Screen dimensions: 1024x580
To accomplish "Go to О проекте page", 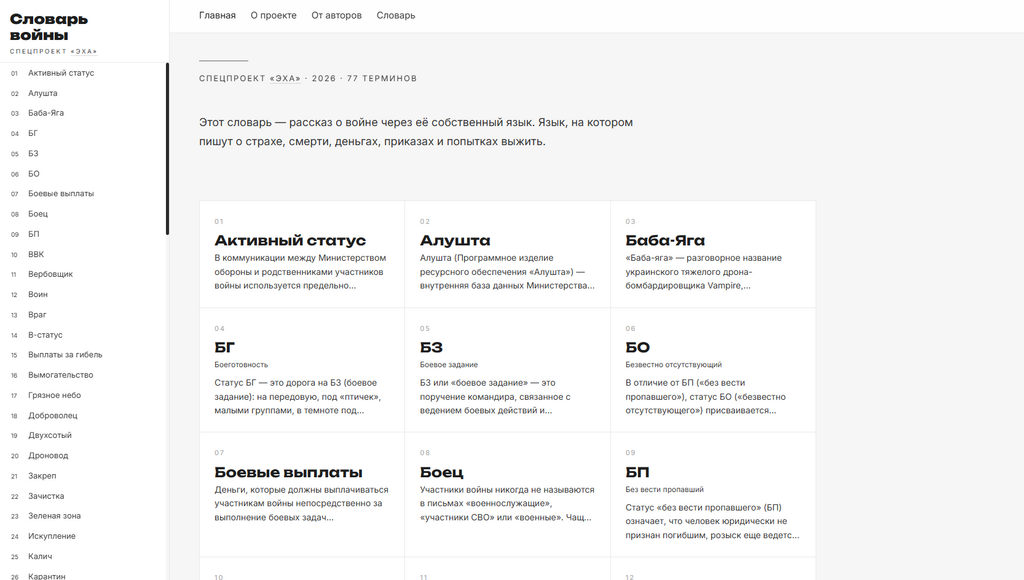I will tap(273, 15).
